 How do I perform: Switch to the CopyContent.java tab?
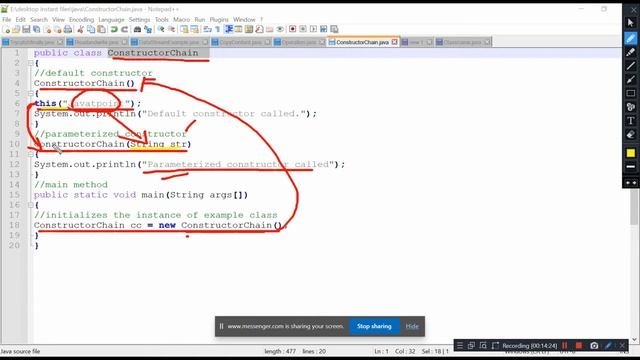240,42
